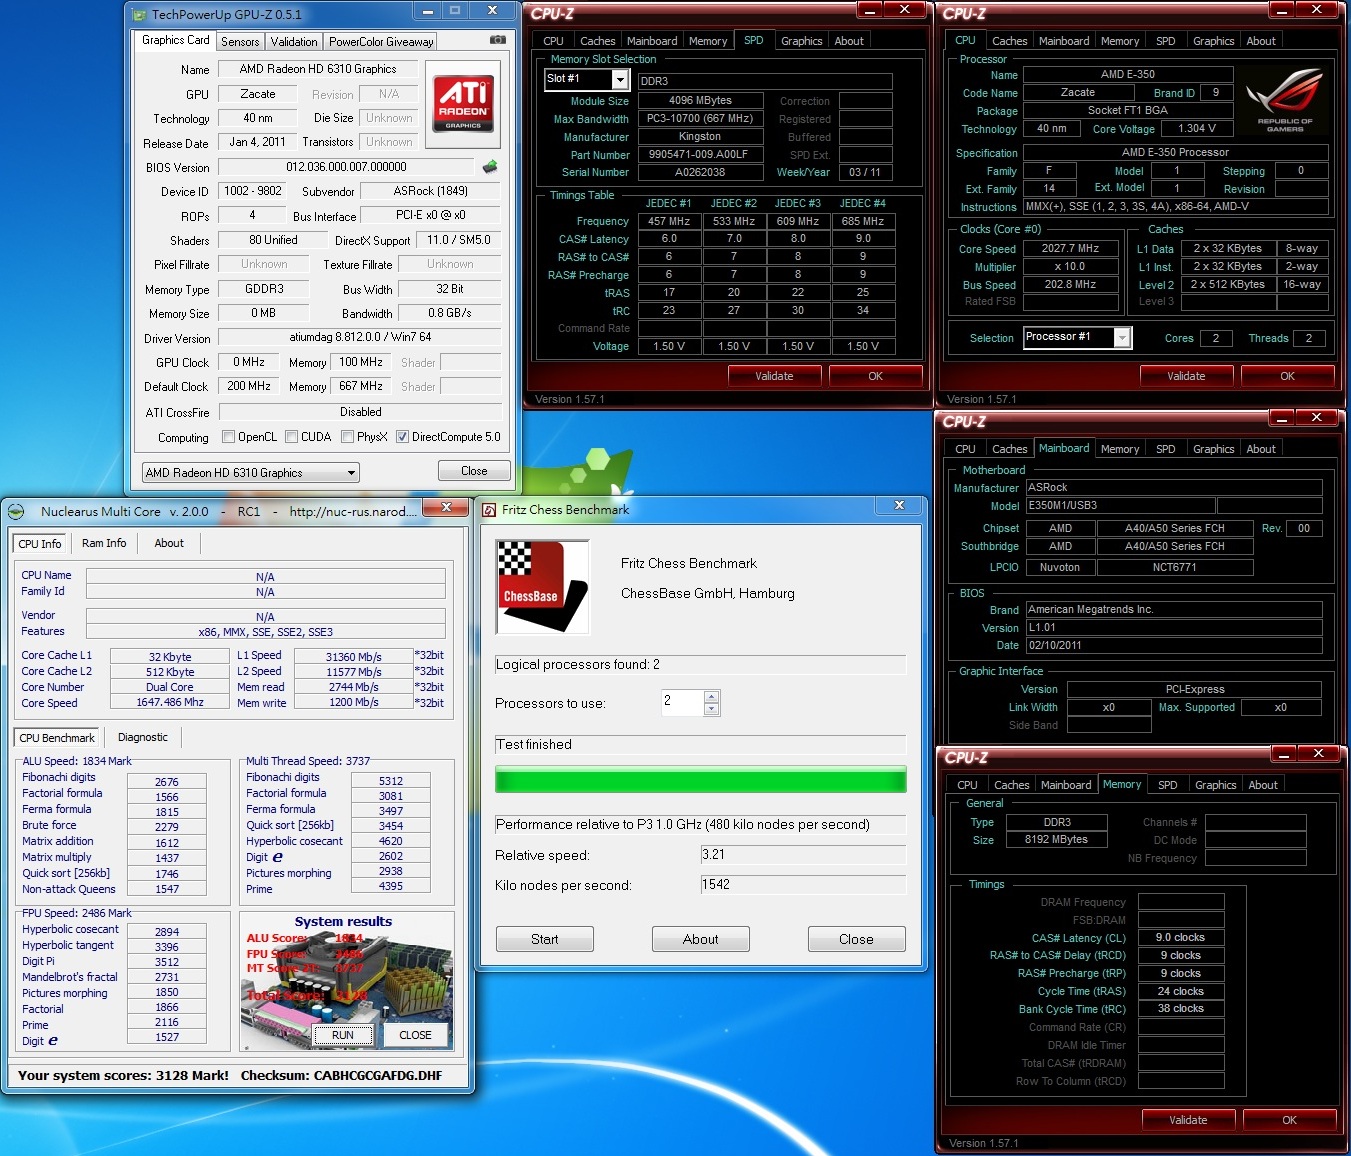This screenshot has width=1351, height=1156.
Task: Open the Validation tab in GPU-Z
Action: (x=294, y=41)
